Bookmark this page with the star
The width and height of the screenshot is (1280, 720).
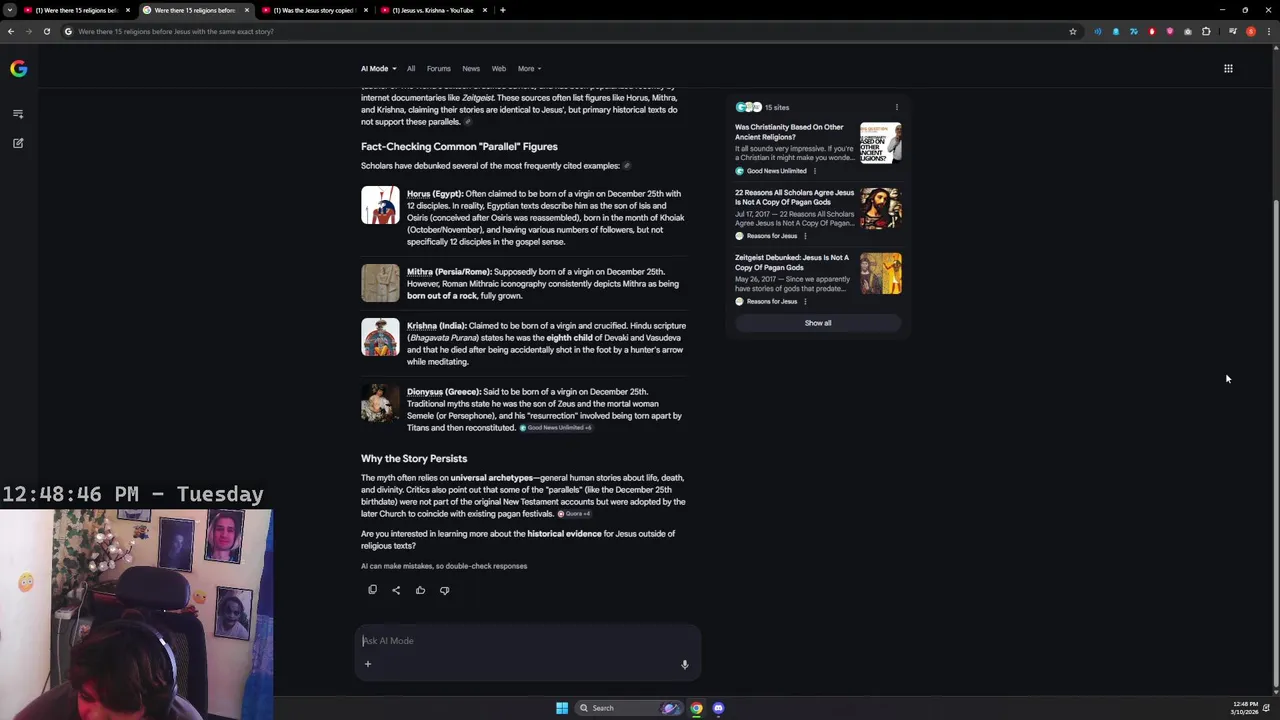click(1073, 31)
